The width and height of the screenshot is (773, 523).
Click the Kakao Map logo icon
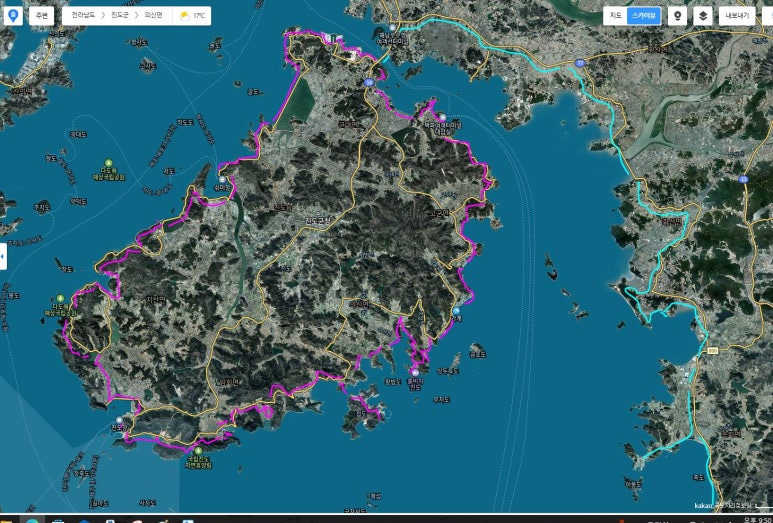pyautogui.click(x=13, y=16)
